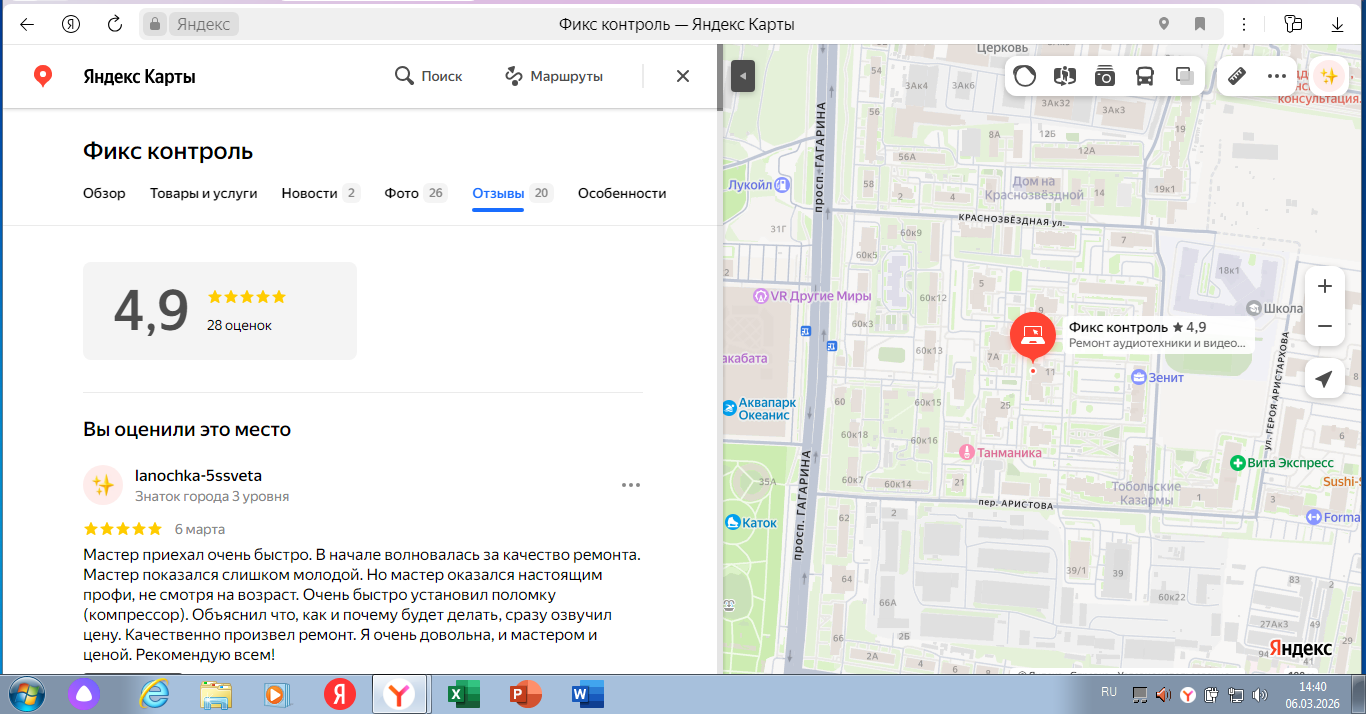This screenshot has height=714, width=1366.
Task: Click the site lock security icon
Action: coord(154,24)
